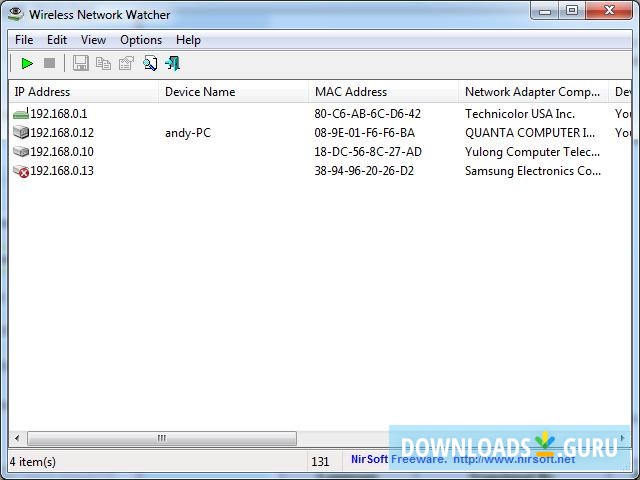Click MAC address 08-9E-01-F6-F6-BA
Viewport: 640px width, 480px height.
click(x=364, y=133)
